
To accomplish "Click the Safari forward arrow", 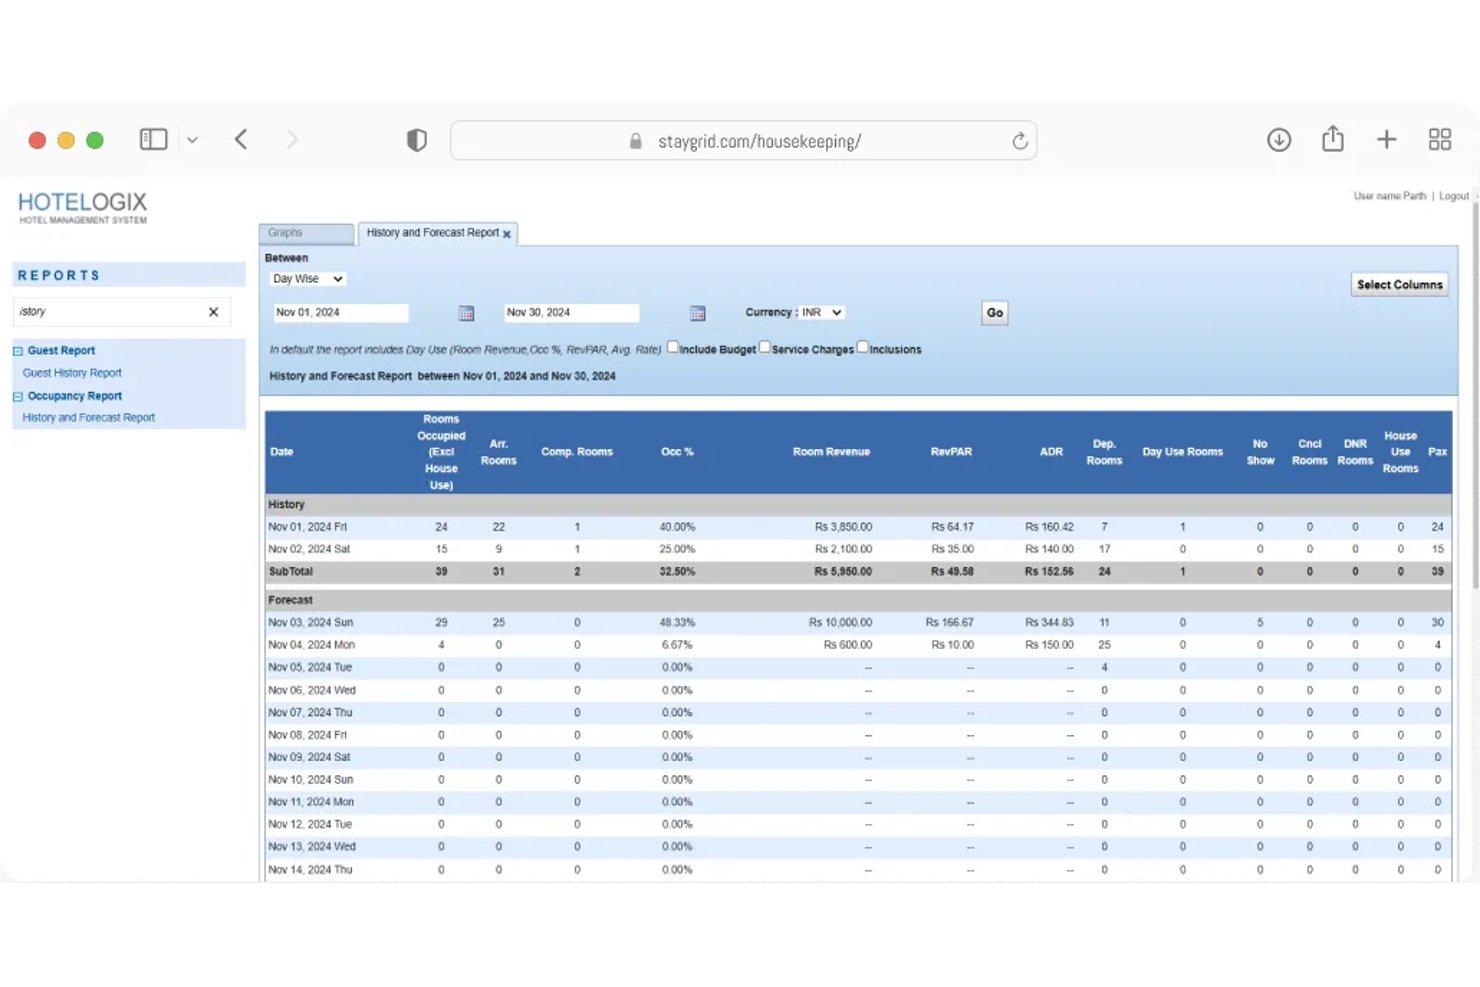I will click(292, 140).
